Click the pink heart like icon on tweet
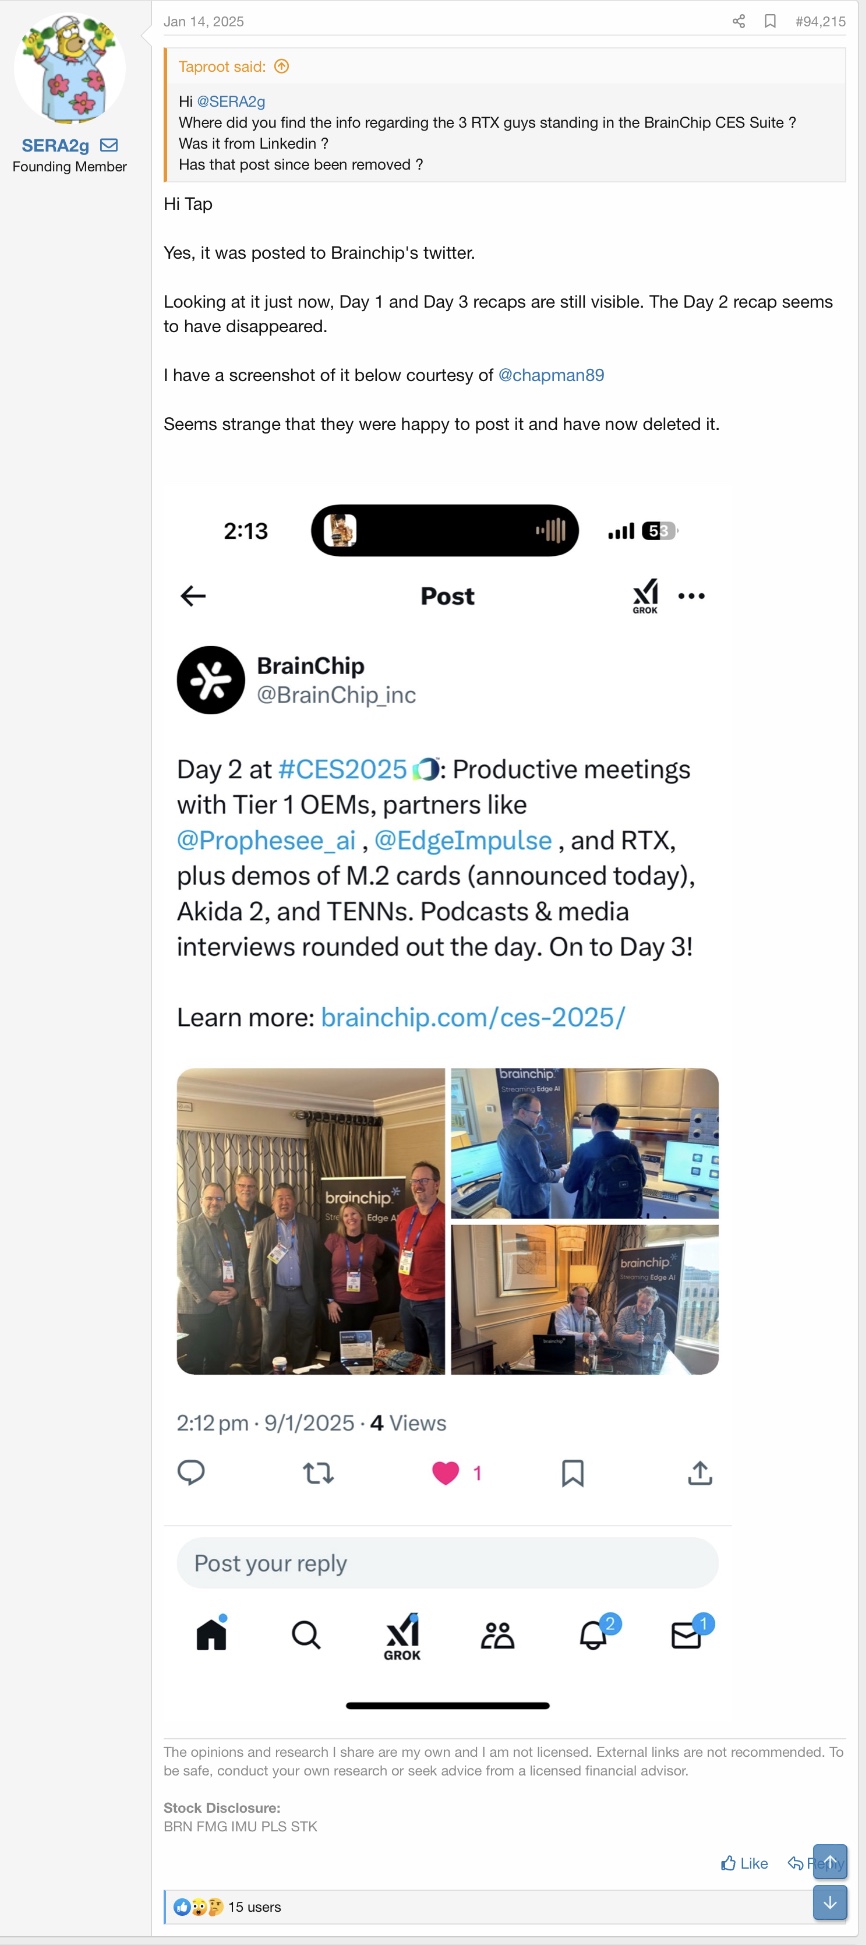Image resolution: width=866 pixels, height=1945 pixels. pos(445,1473)
